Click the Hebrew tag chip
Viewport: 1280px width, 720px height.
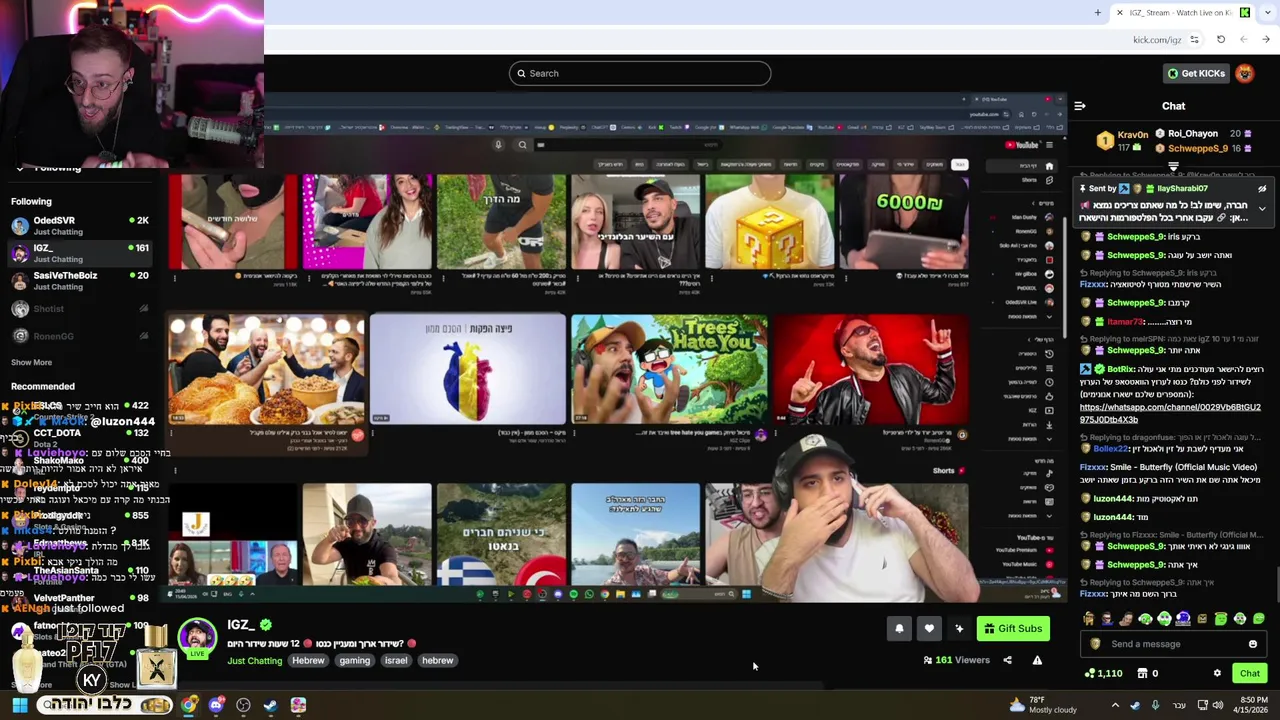click(x=308, y=660)
